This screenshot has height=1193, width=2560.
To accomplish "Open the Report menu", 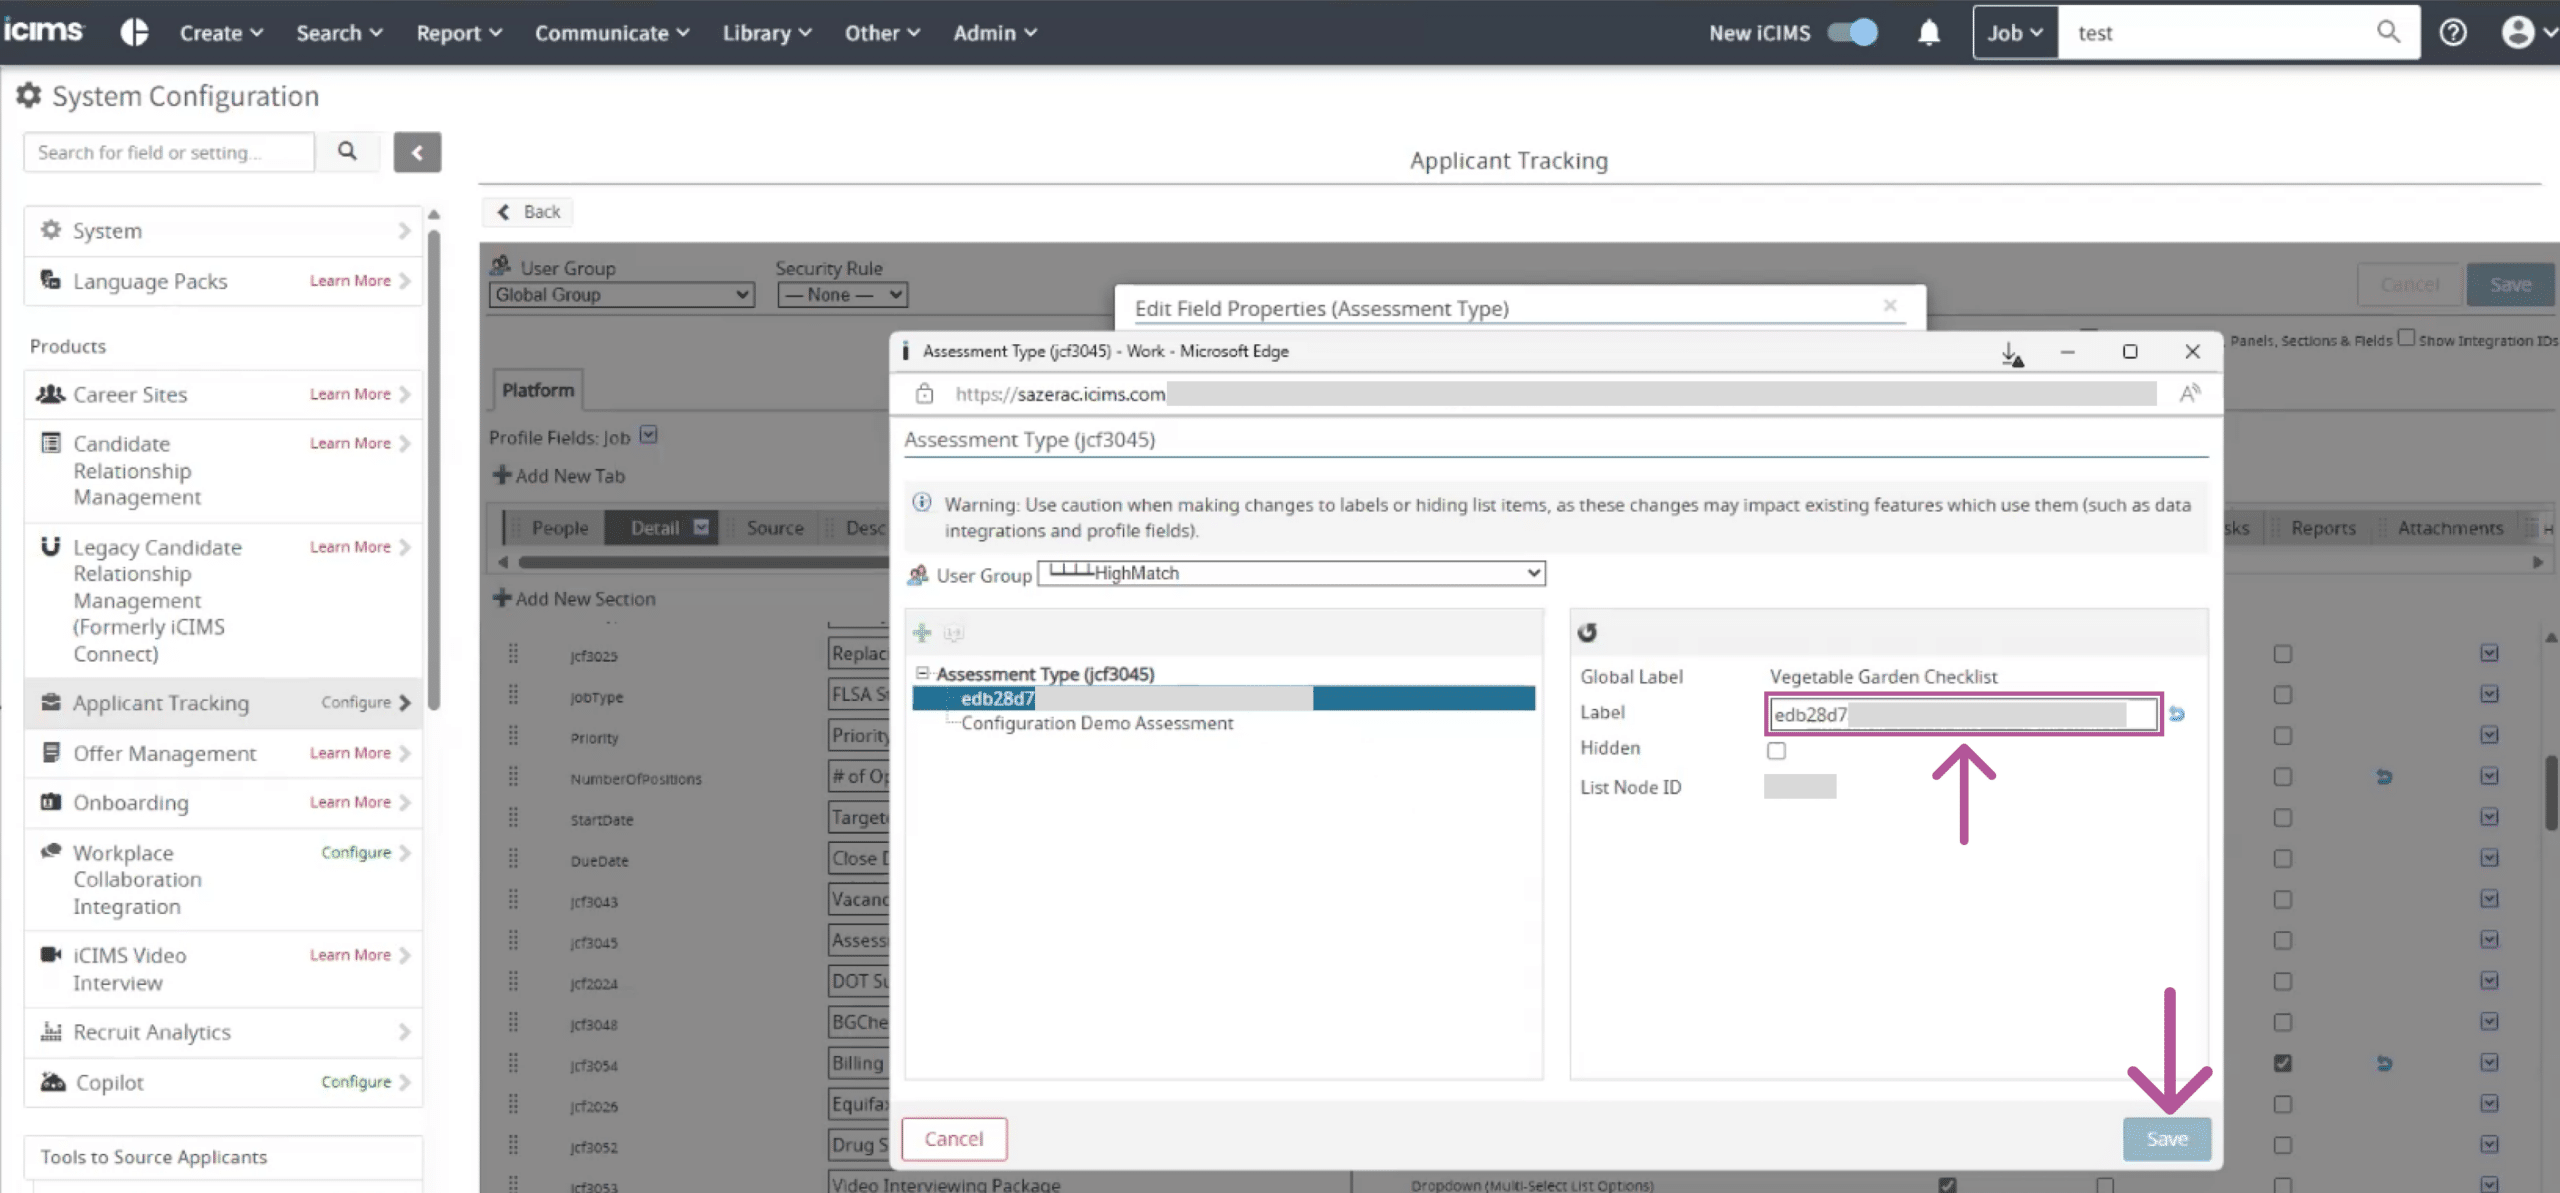I will 459,33.
